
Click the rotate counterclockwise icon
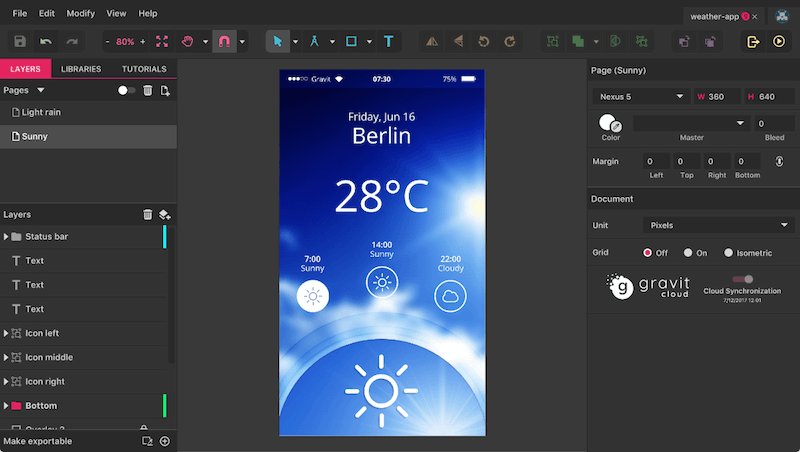coord(484,41)
